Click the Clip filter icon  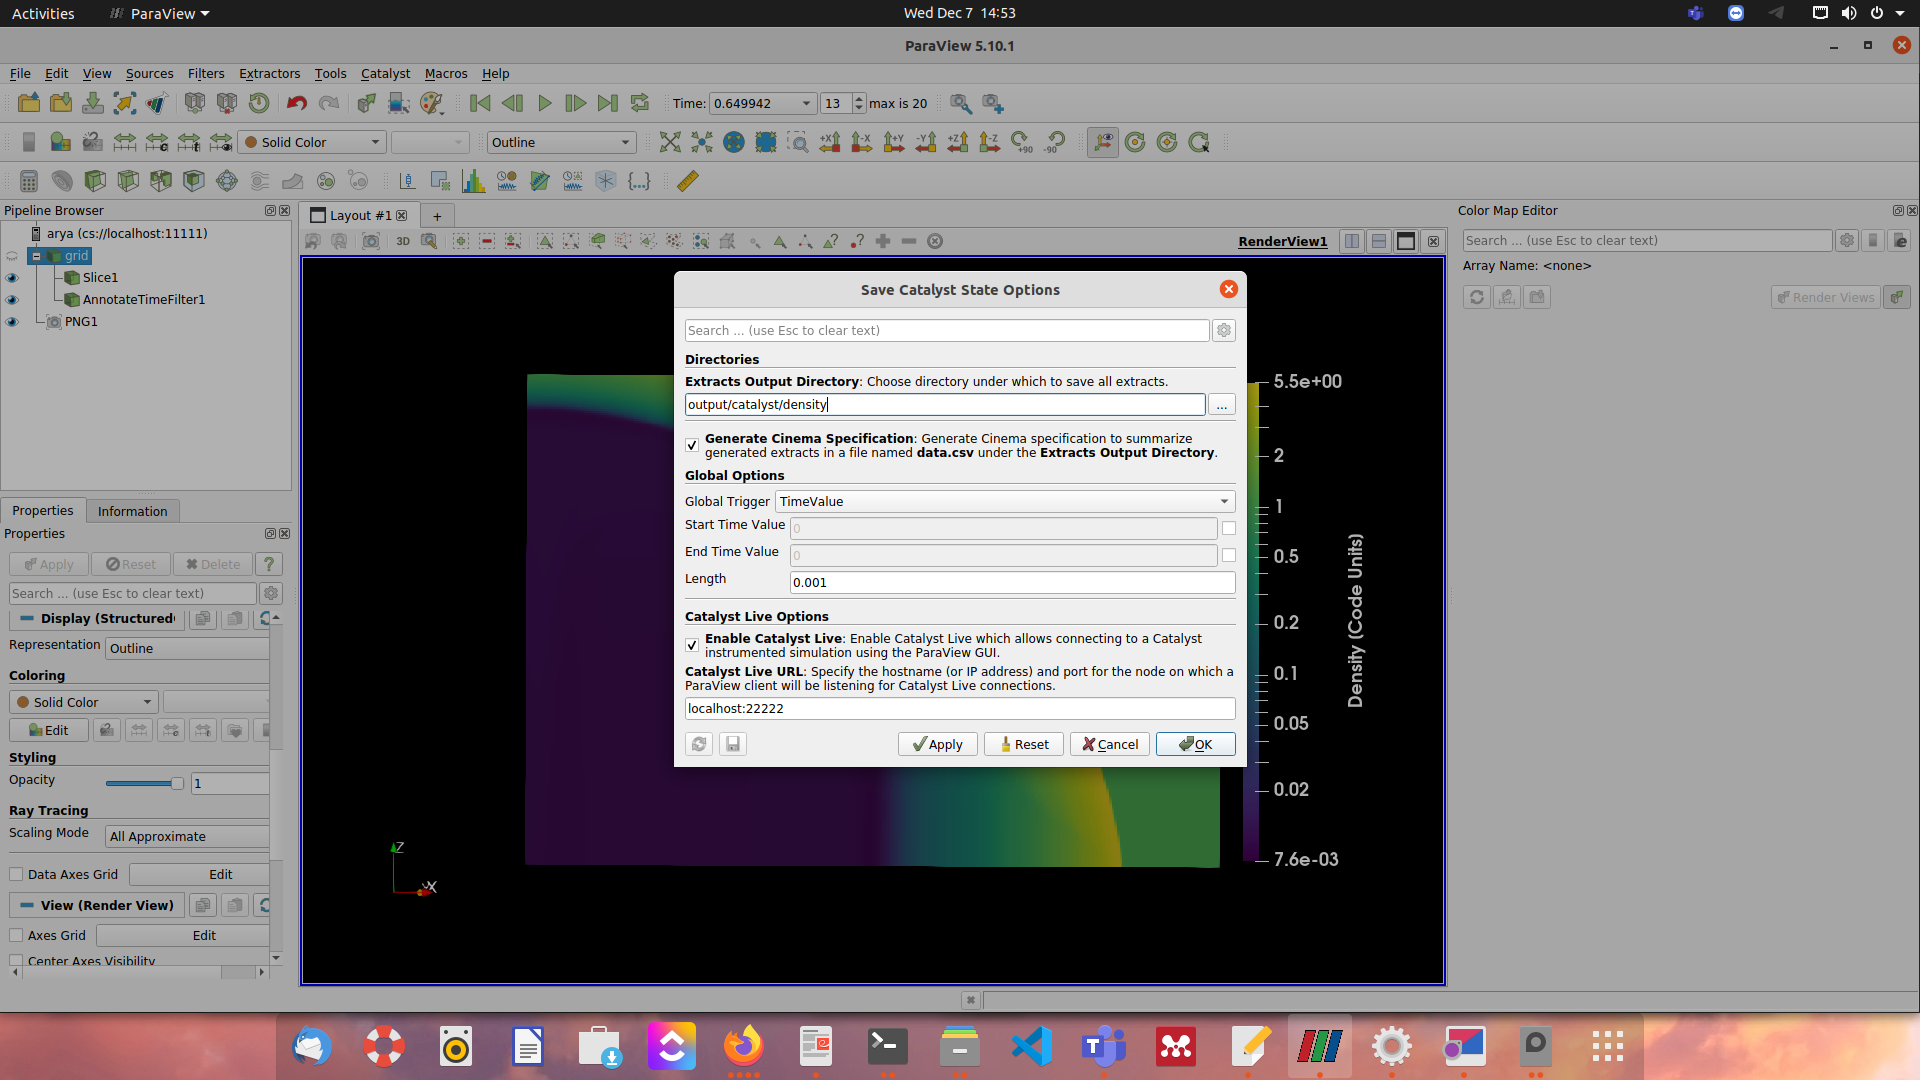(95, 181)
